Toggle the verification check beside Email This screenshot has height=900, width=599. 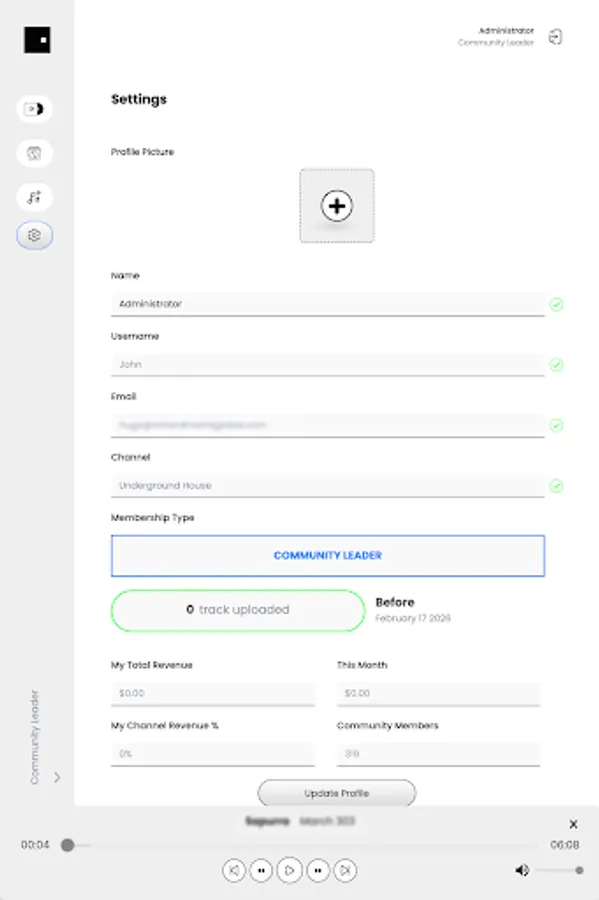(556, 425)
